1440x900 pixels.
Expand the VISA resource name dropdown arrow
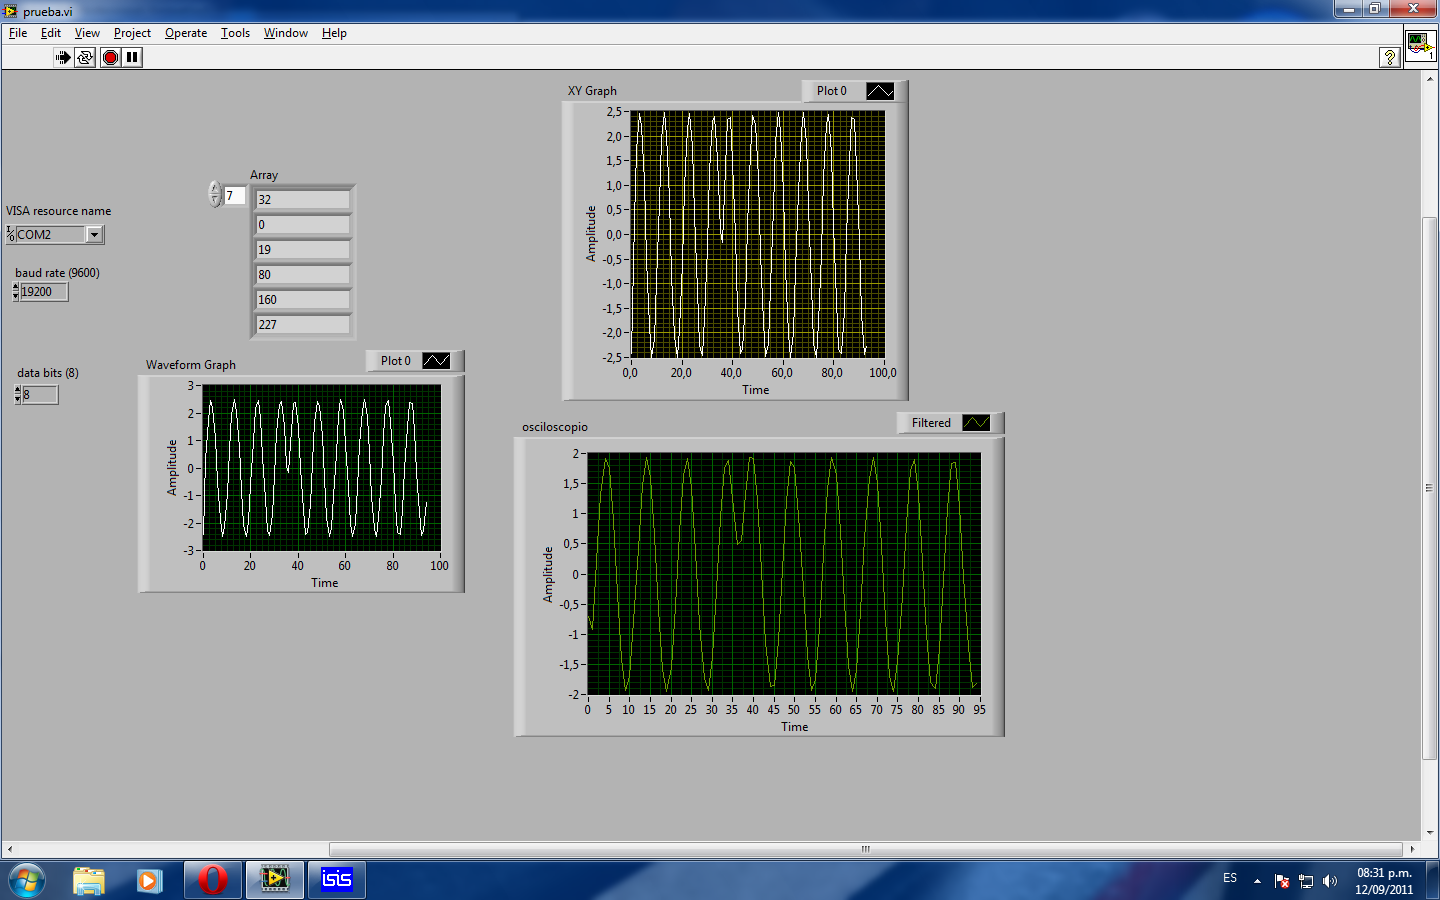[x=94, y=235]
